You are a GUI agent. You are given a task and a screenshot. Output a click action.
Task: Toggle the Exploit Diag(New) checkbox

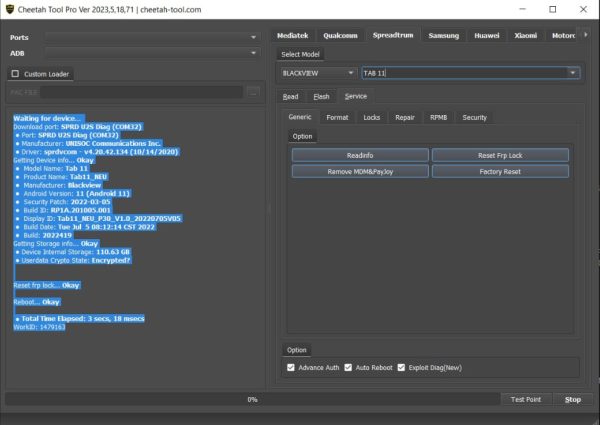(401, 367)
